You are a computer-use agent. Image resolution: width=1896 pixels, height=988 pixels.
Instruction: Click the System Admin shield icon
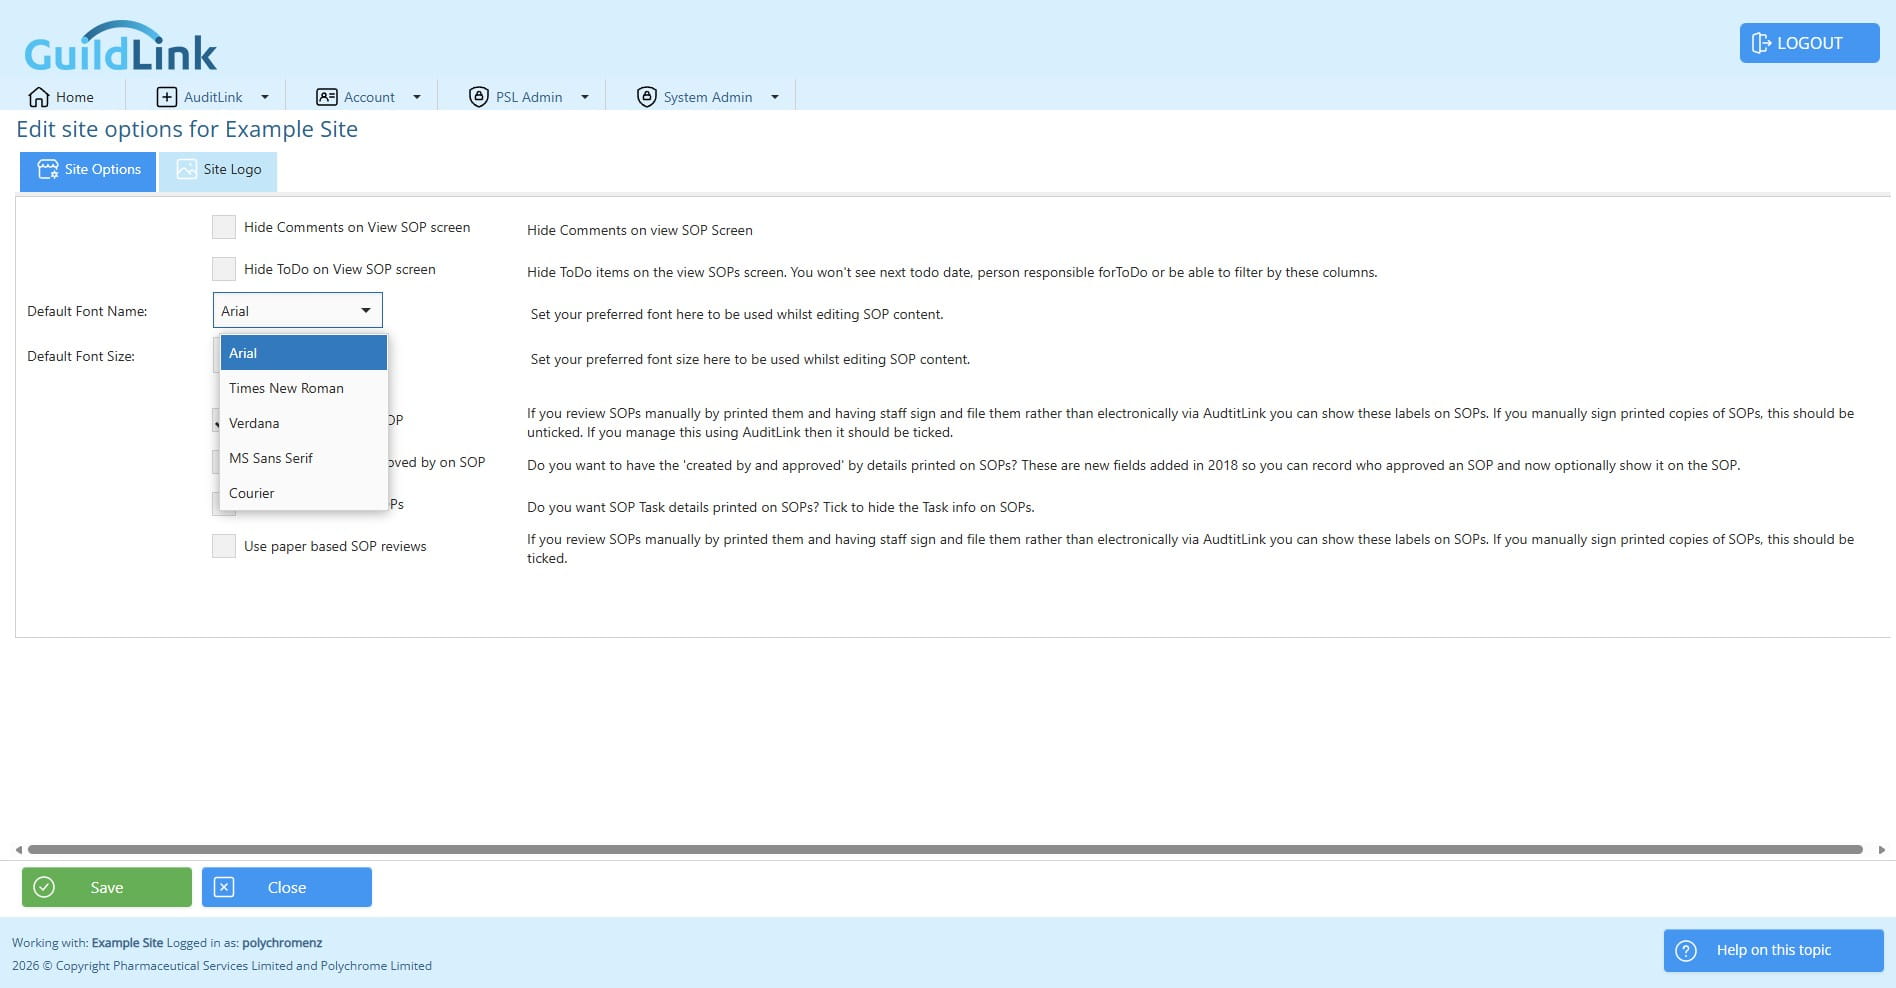[647, 97]
